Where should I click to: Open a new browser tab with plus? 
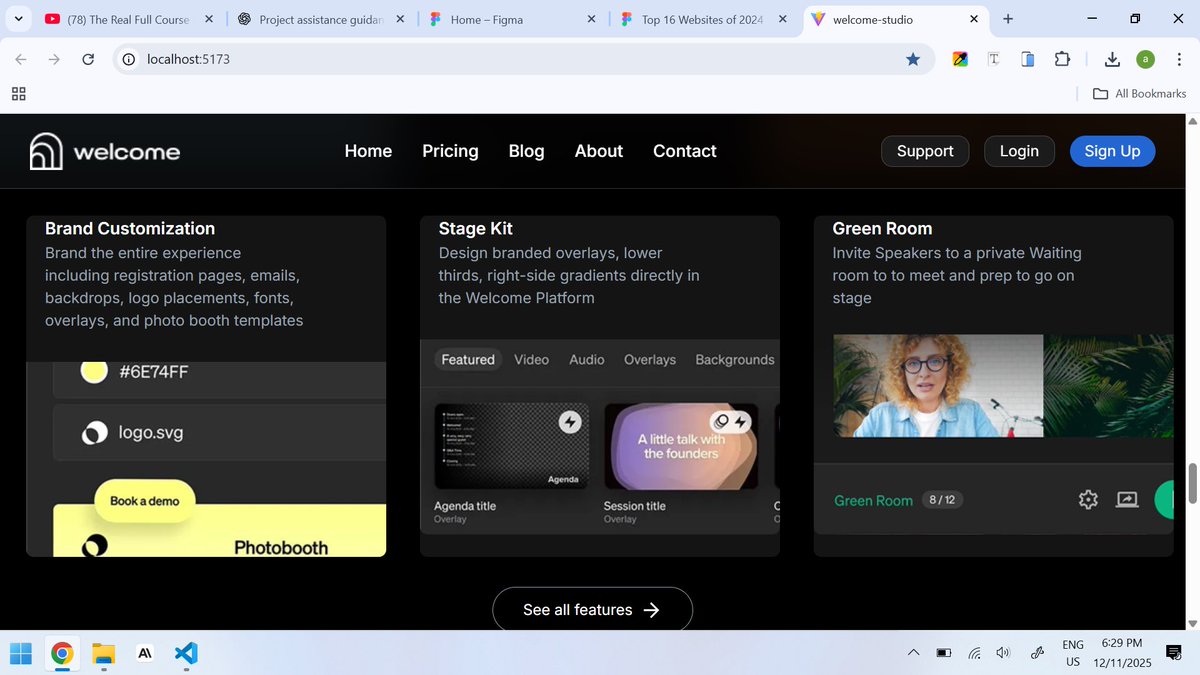(1007, 19)
